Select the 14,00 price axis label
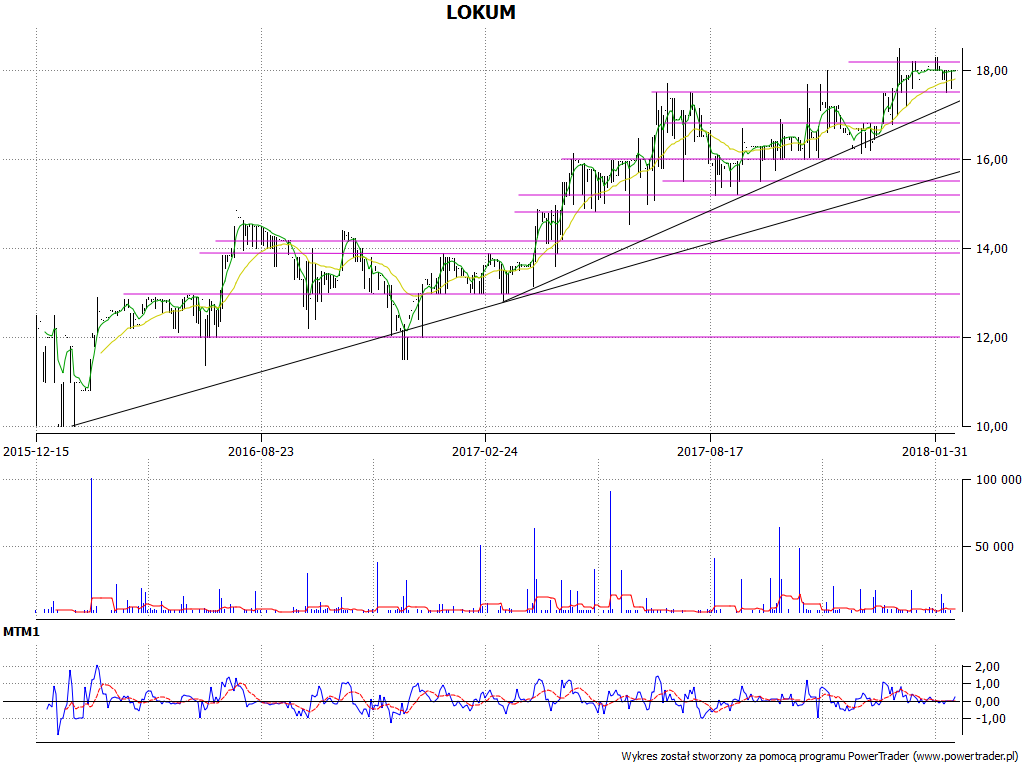Image resolution: width=1024 pixels, height=768 pixels. click(991, 249)
